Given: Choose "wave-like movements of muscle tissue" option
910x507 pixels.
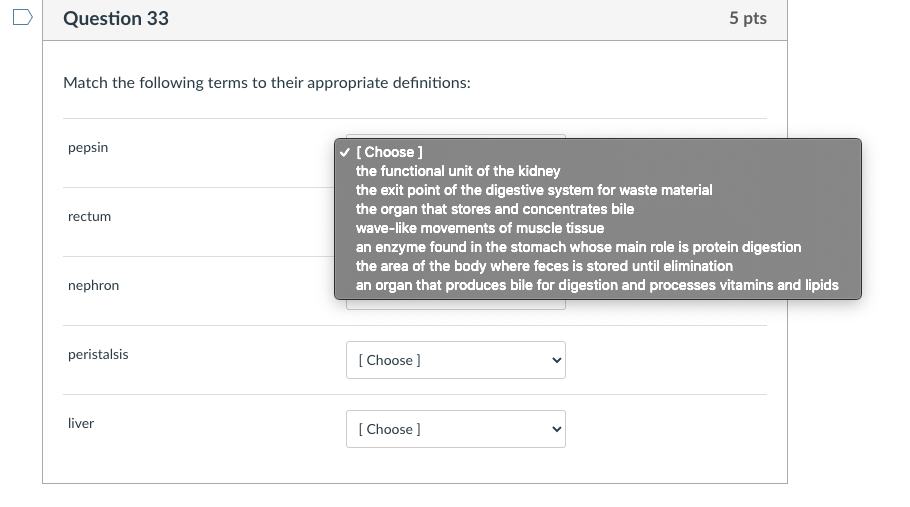Looking at the screenshot, I should (480, 228).
